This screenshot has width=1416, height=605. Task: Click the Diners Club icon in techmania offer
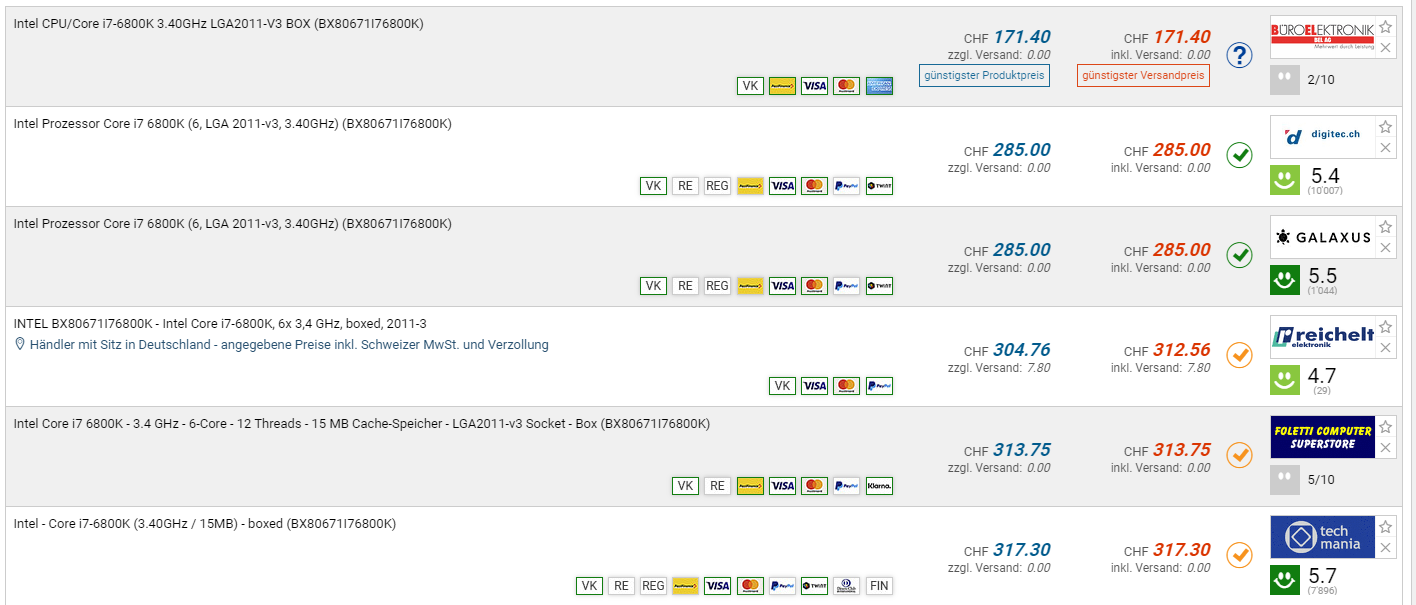coord(846,586)
